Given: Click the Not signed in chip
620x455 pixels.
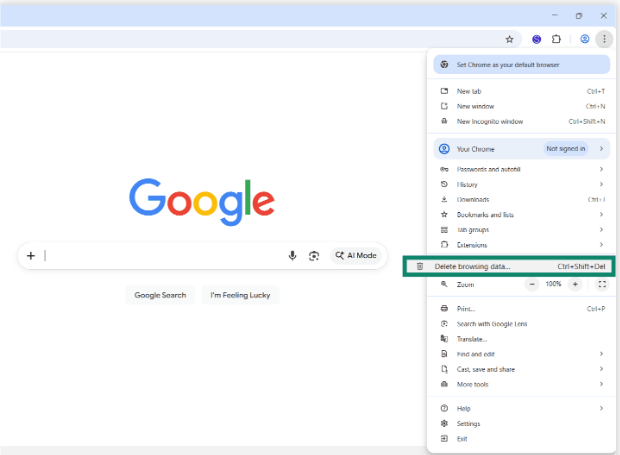Looking at the screenshot, I should [x=565, y=149].
